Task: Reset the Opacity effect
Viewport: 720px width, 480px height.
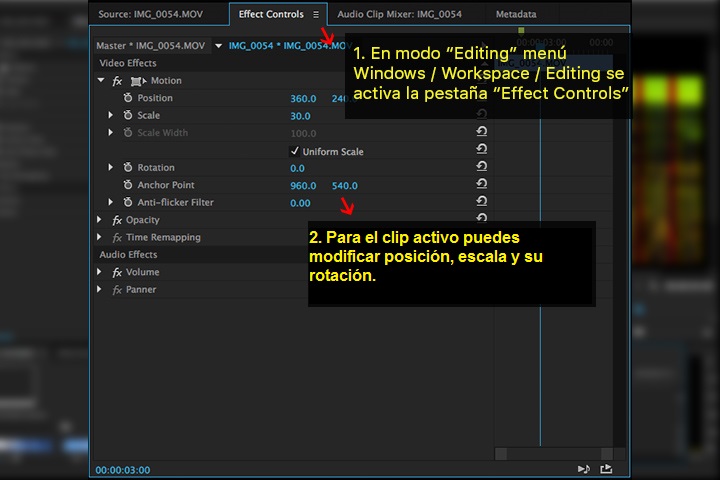Action: point(481,217)
